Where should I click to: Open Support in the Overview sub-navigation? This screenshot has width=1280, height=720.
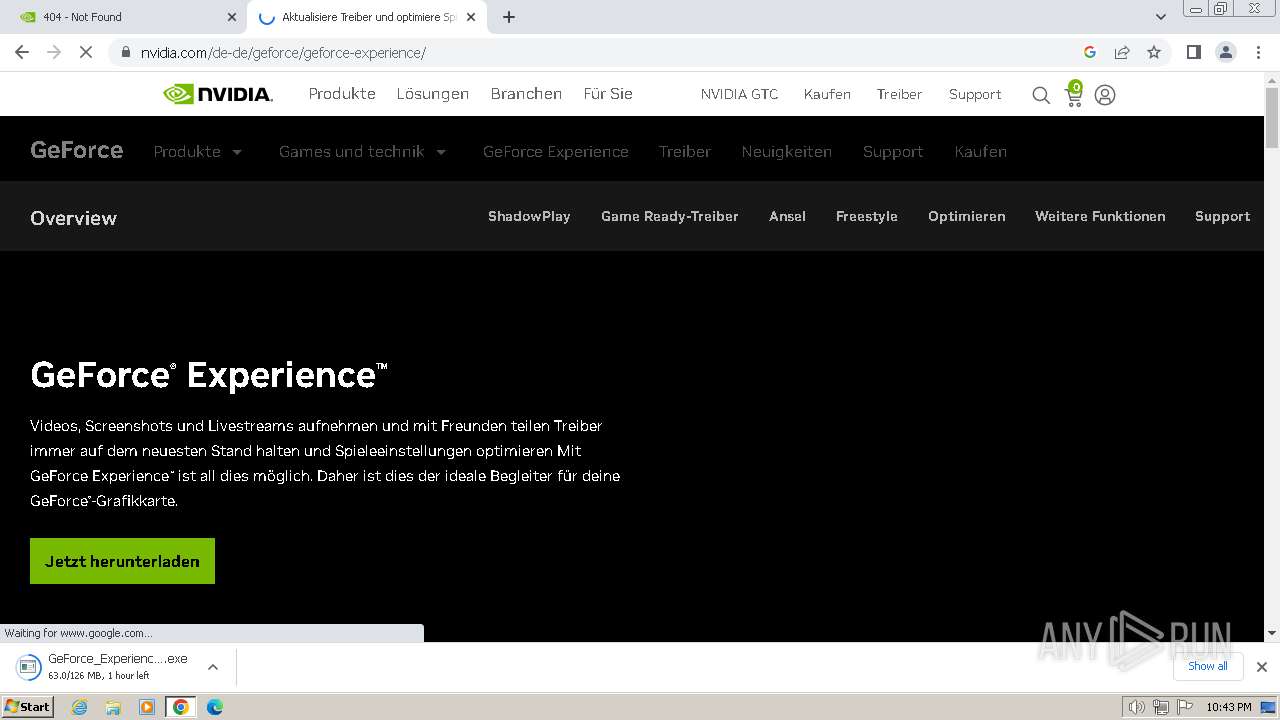pos(1222,216)
